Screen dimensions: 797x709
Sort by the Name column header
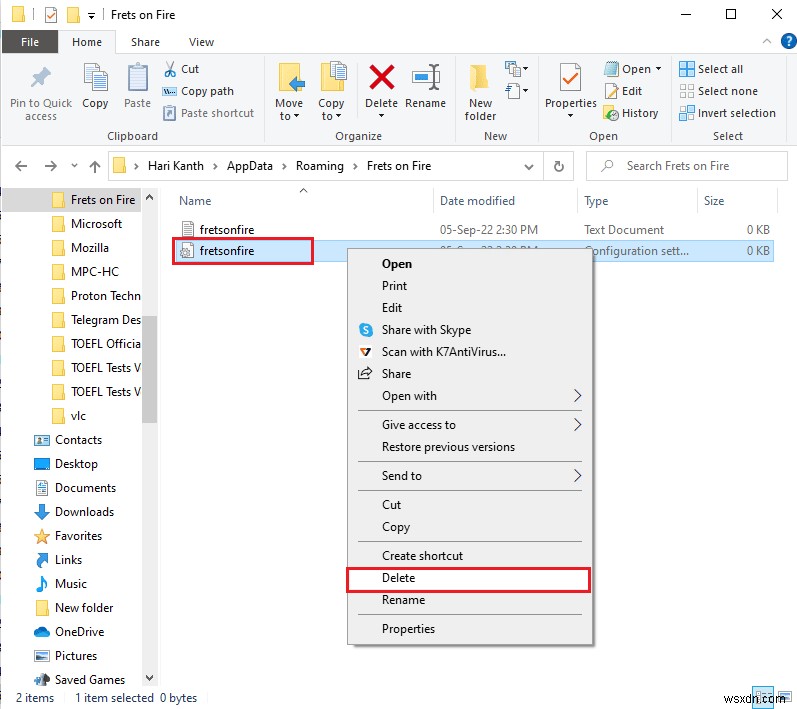(x=195, y=201)
